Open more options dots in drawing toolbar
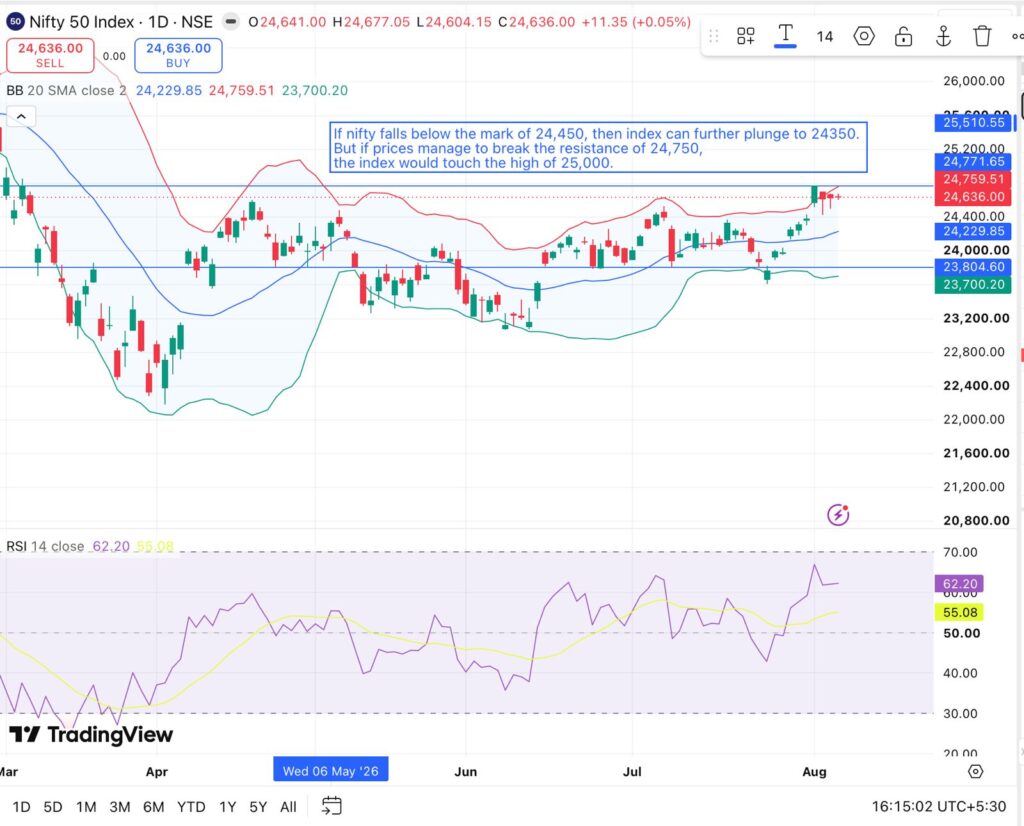The height and width of the screenshot is (826, 1024). 1017,37
